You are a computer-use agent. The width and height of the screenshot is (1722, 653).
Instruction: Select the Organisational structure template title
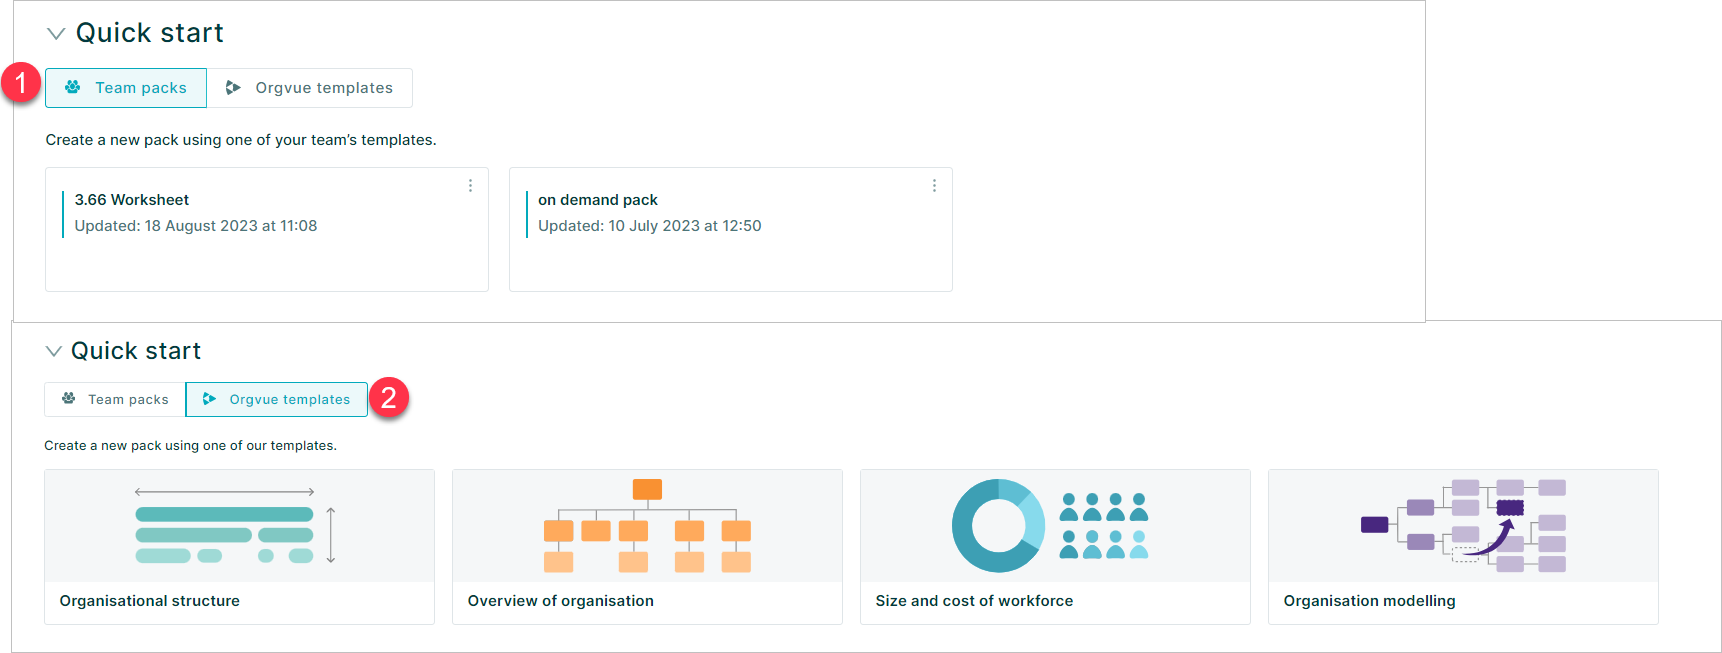pos(149,601)
